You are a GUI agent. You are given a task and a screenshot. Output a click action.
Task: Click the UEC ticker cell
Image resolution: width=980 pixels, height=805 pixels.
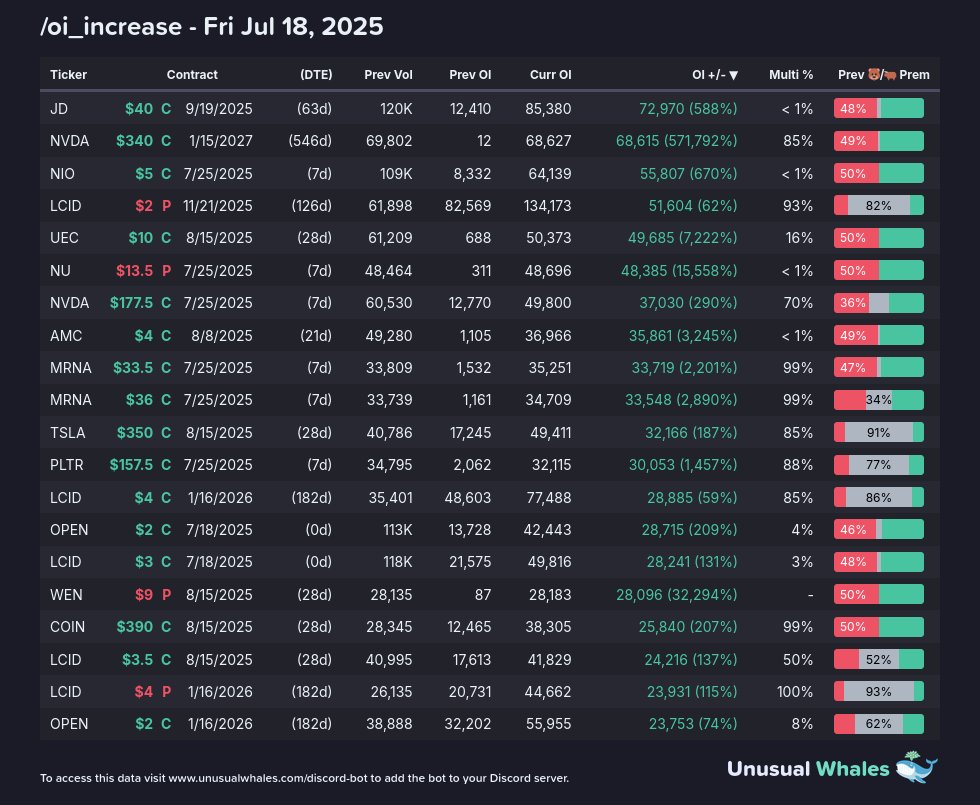point(64,238)
